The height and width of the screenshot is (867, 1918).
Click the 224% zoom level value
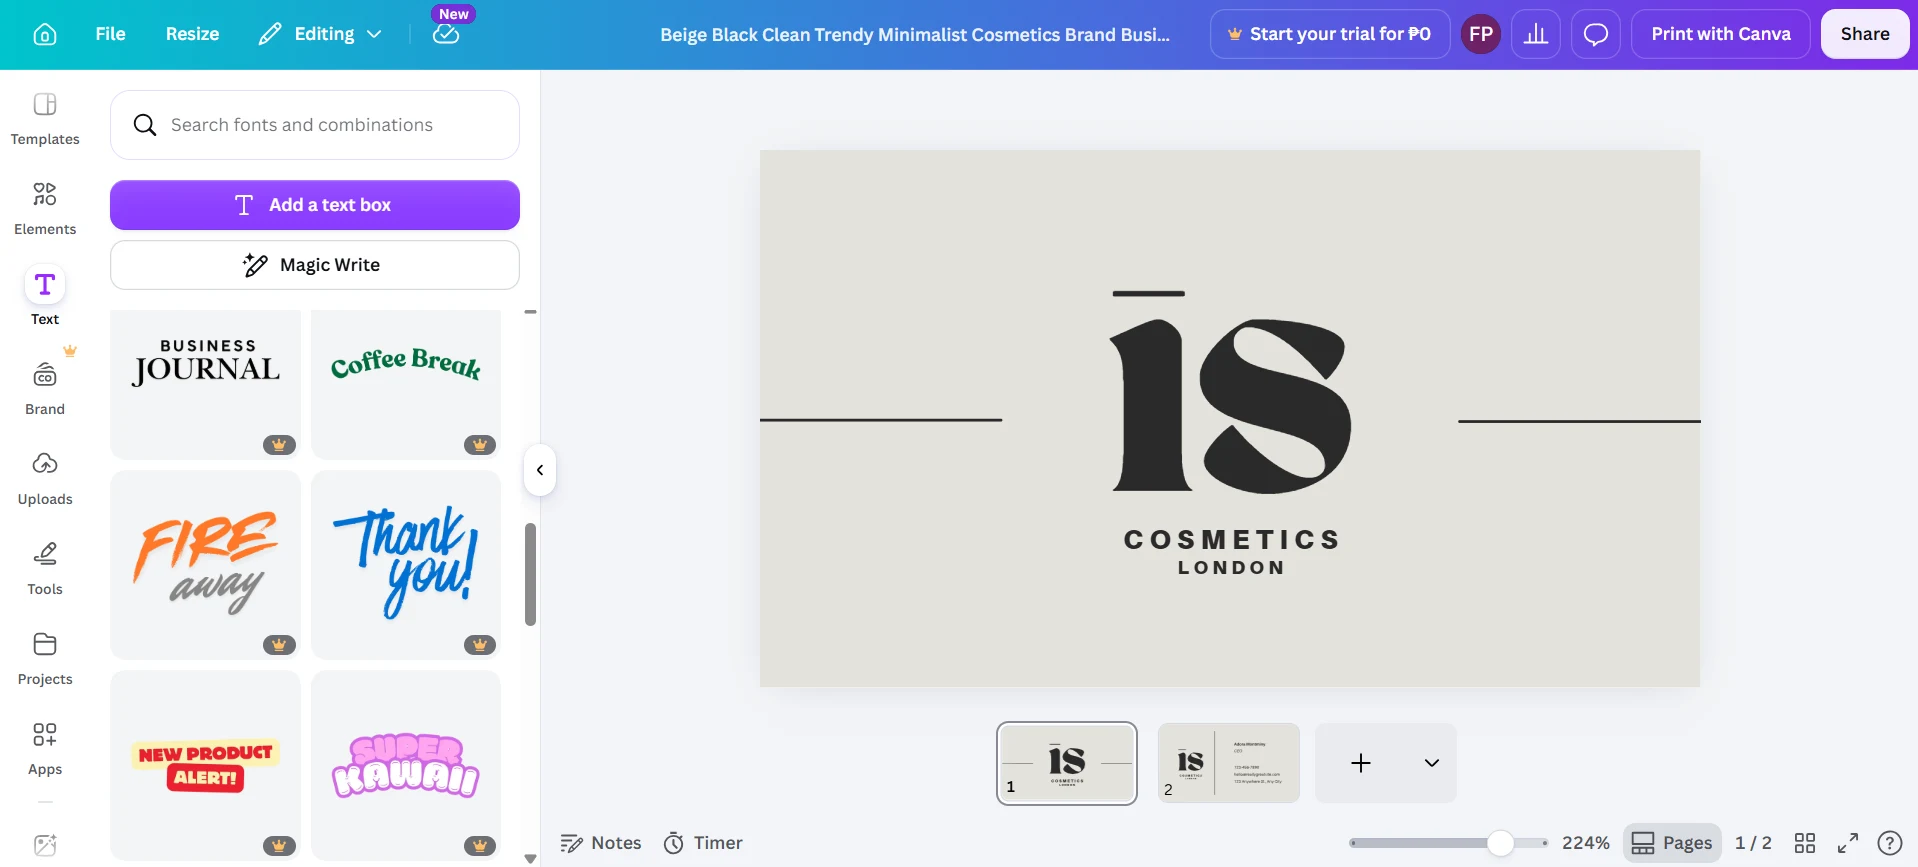click(1585, 843)
